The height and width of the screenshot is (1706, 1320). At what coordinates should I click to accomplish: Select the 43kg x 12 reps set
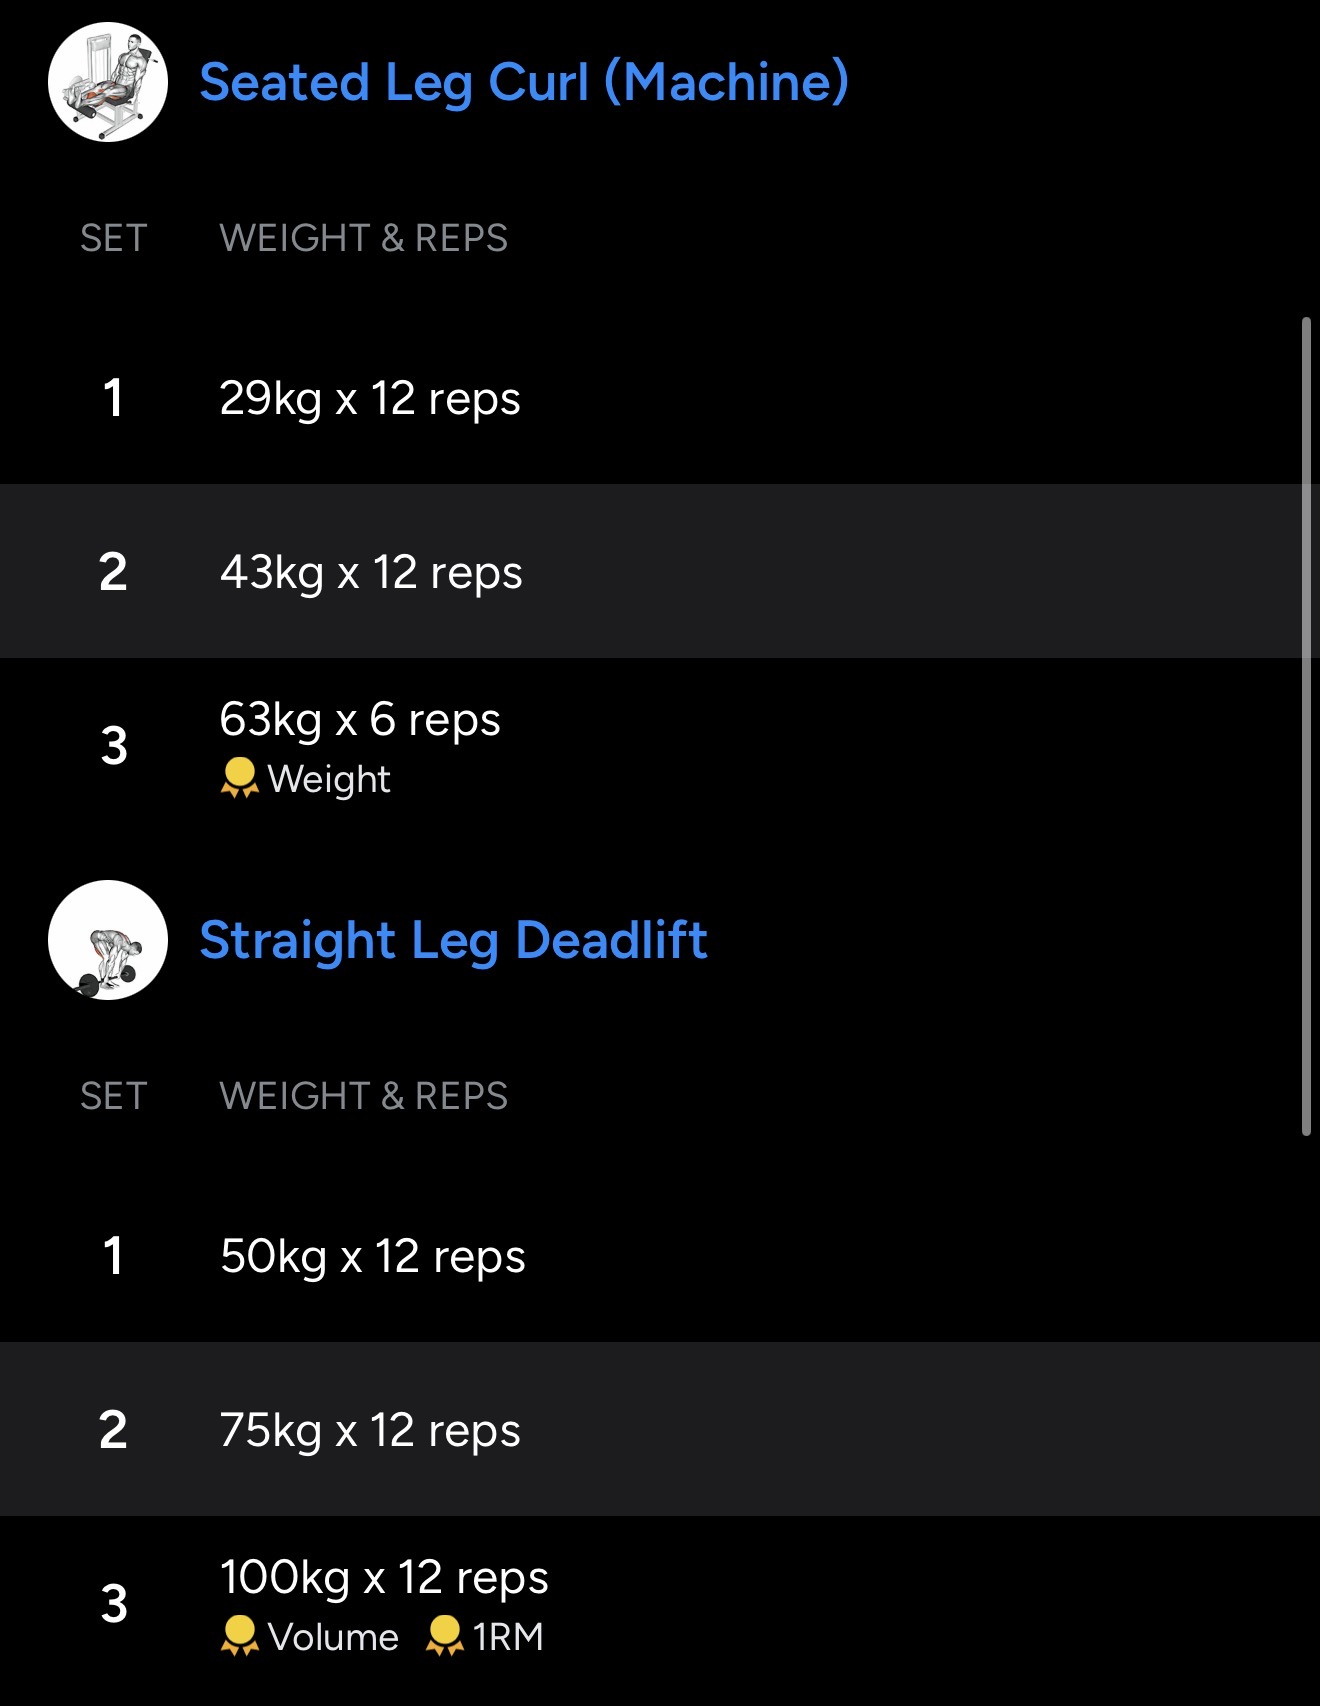[371, 572]
